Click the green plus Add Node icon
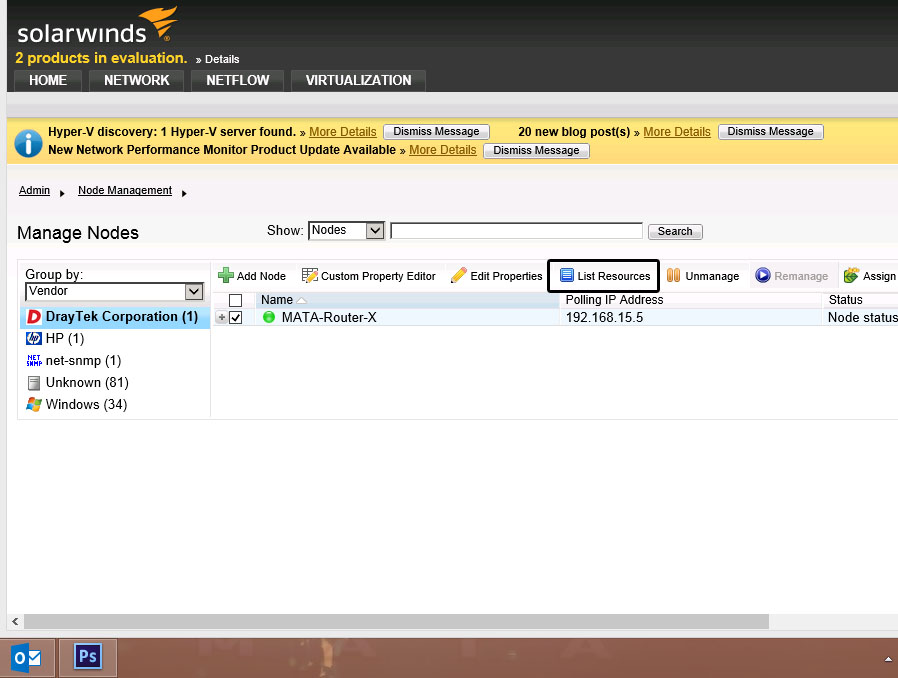 226,275
